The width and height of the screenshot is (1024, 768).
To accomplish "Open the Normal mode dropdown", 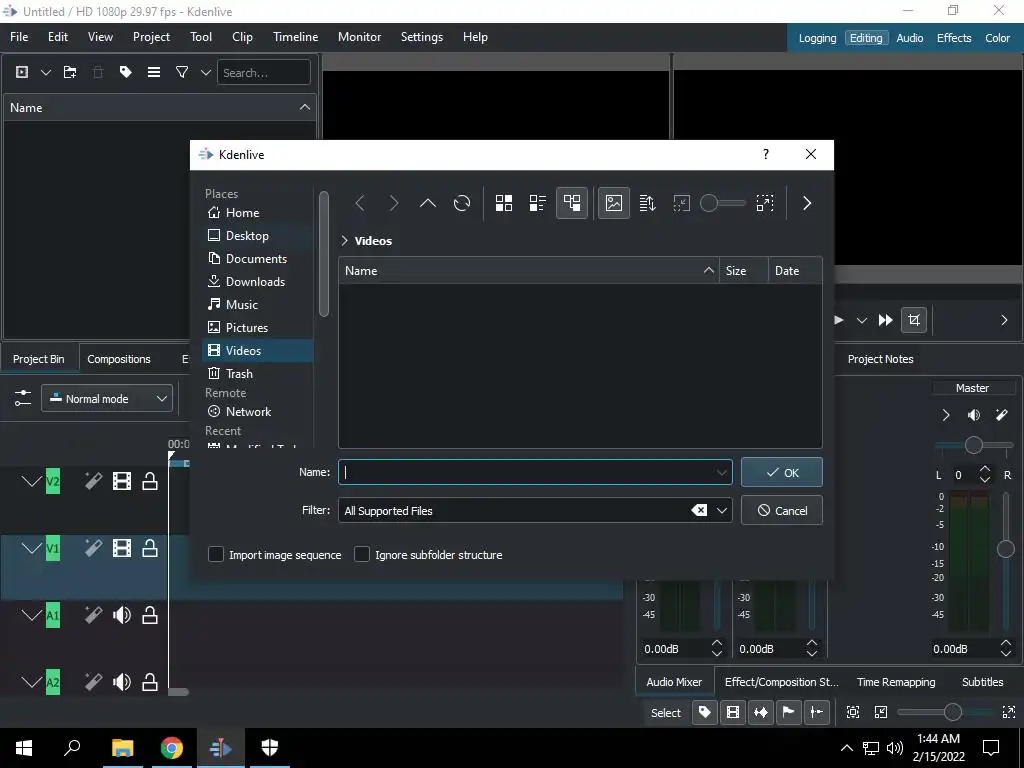I will click(x=107, y=398).
